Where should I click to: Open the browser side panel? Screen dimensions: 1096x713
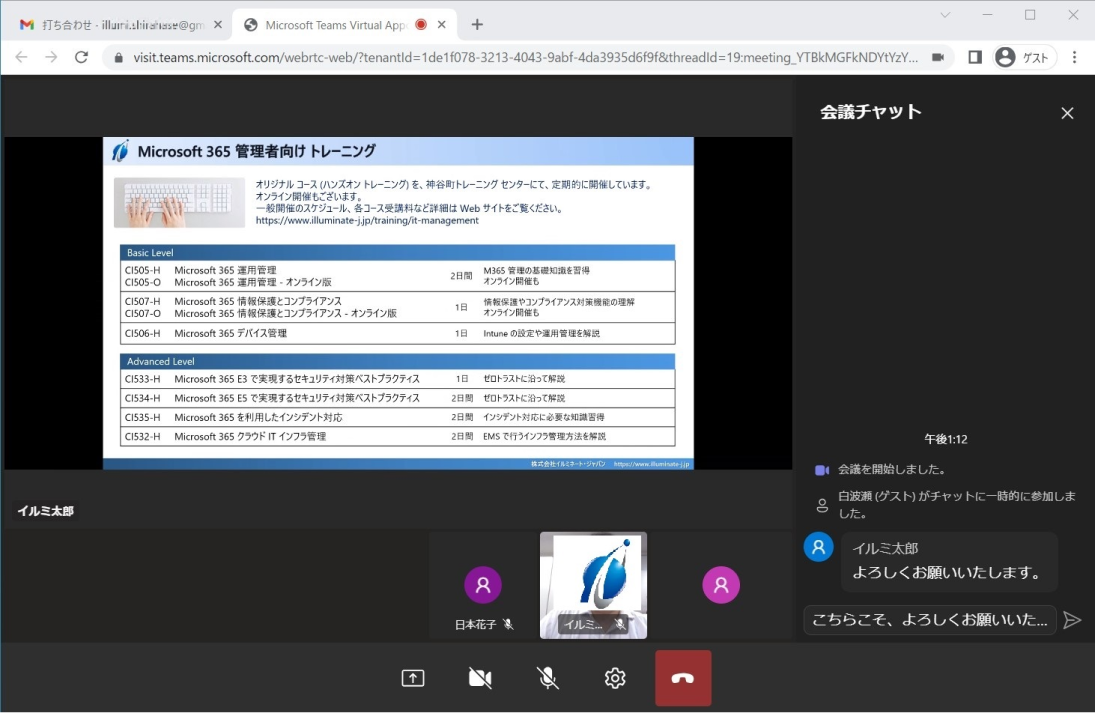(975, 57)
